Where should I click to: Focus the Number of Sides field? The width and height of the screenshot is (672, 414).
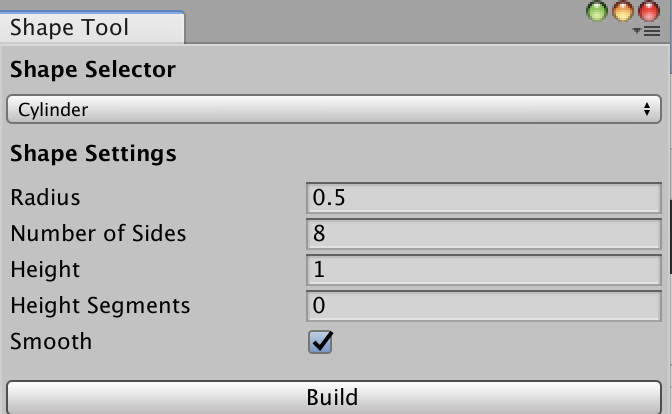(x=483, y=234)
